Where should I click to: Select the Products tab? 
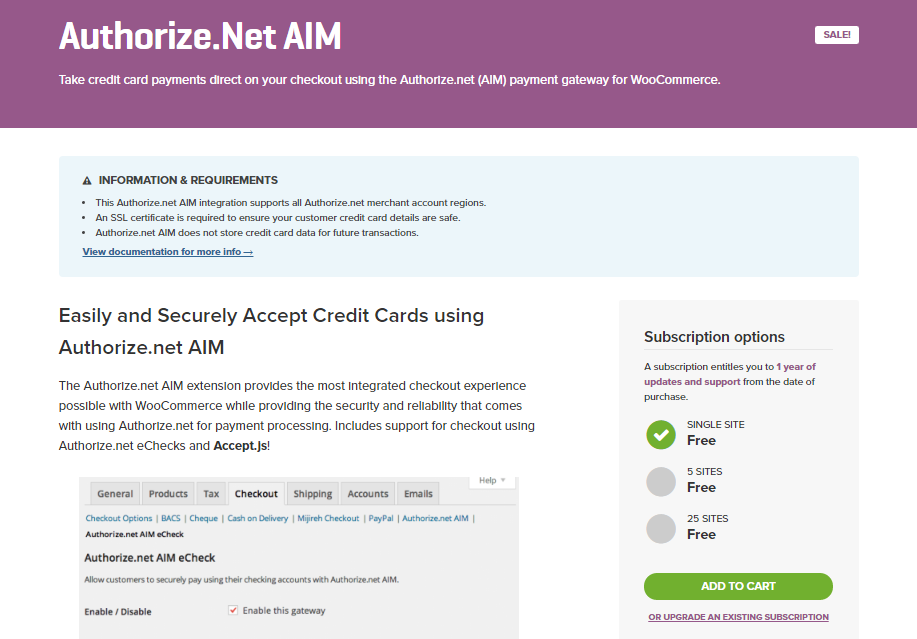(x=168, y=493)
